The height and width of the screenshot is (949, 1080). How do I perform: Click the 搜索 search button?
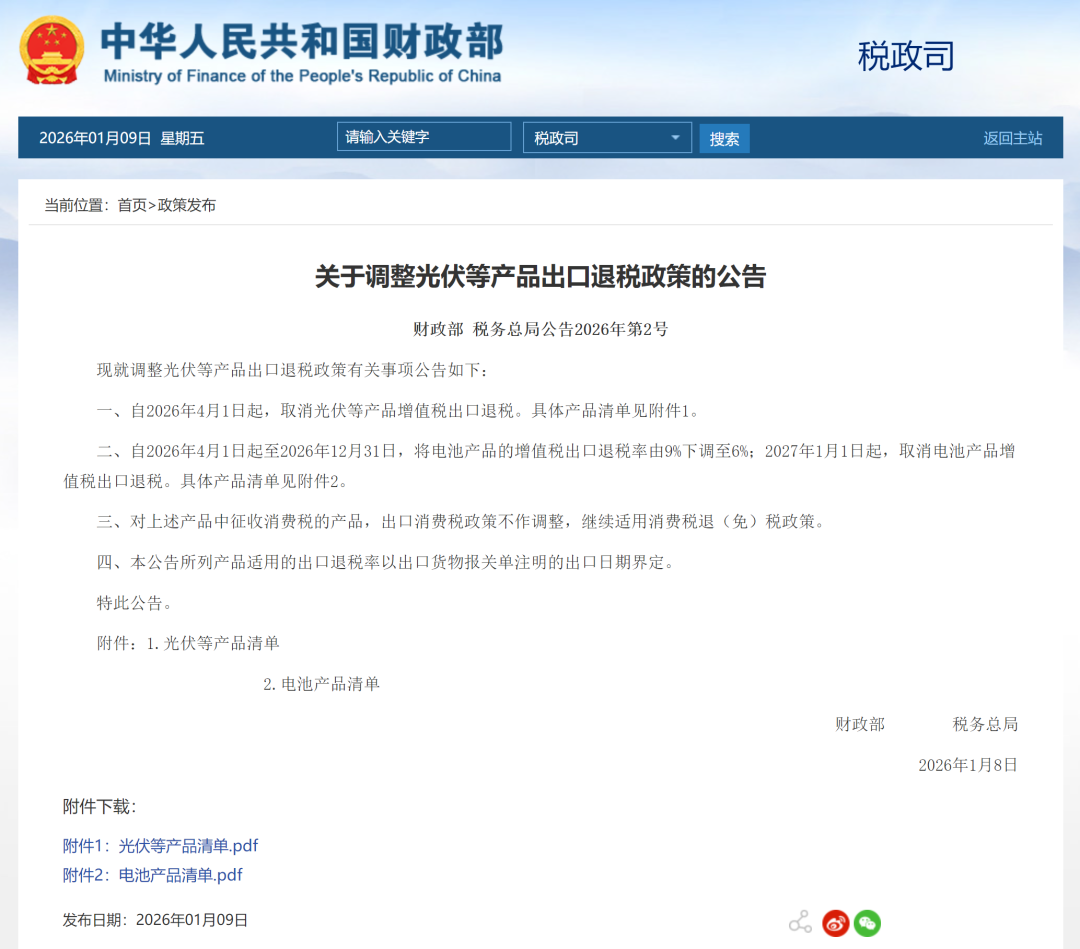(x=723, y=137)
